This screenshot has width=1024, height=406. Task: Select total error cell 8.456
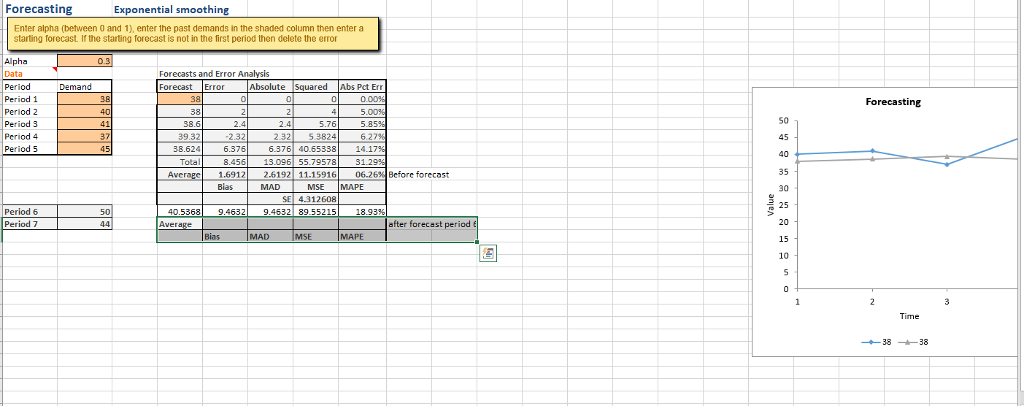pyautogui.click(x=225, y=161)
